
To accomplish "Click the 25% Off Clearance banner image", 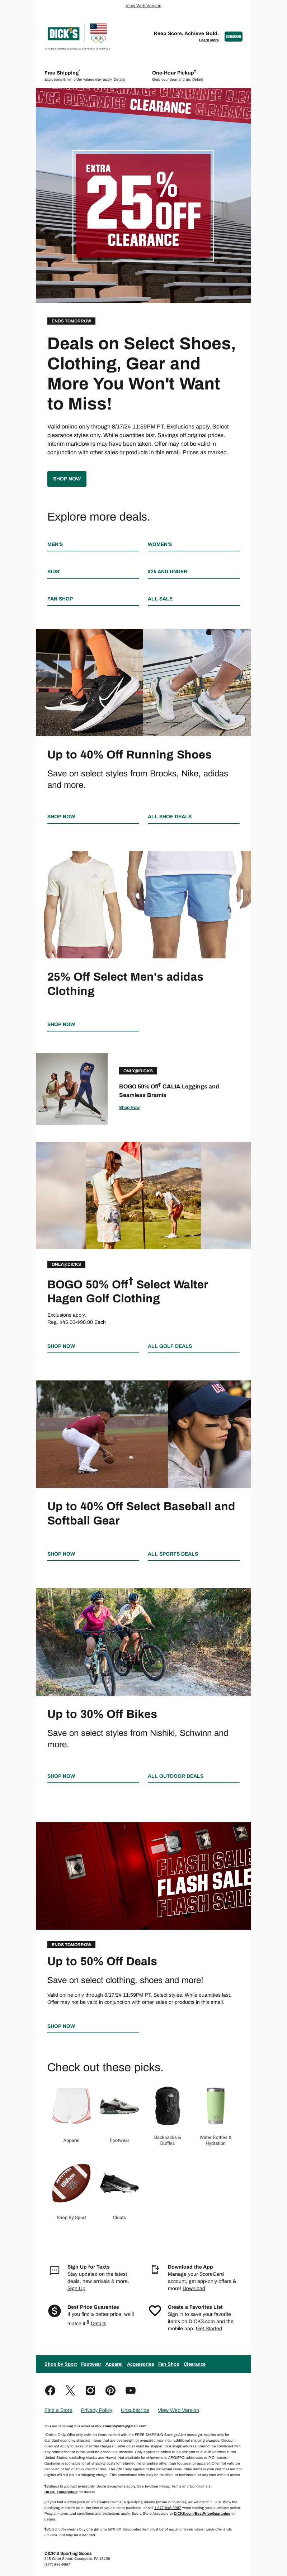I will point(143,195).
